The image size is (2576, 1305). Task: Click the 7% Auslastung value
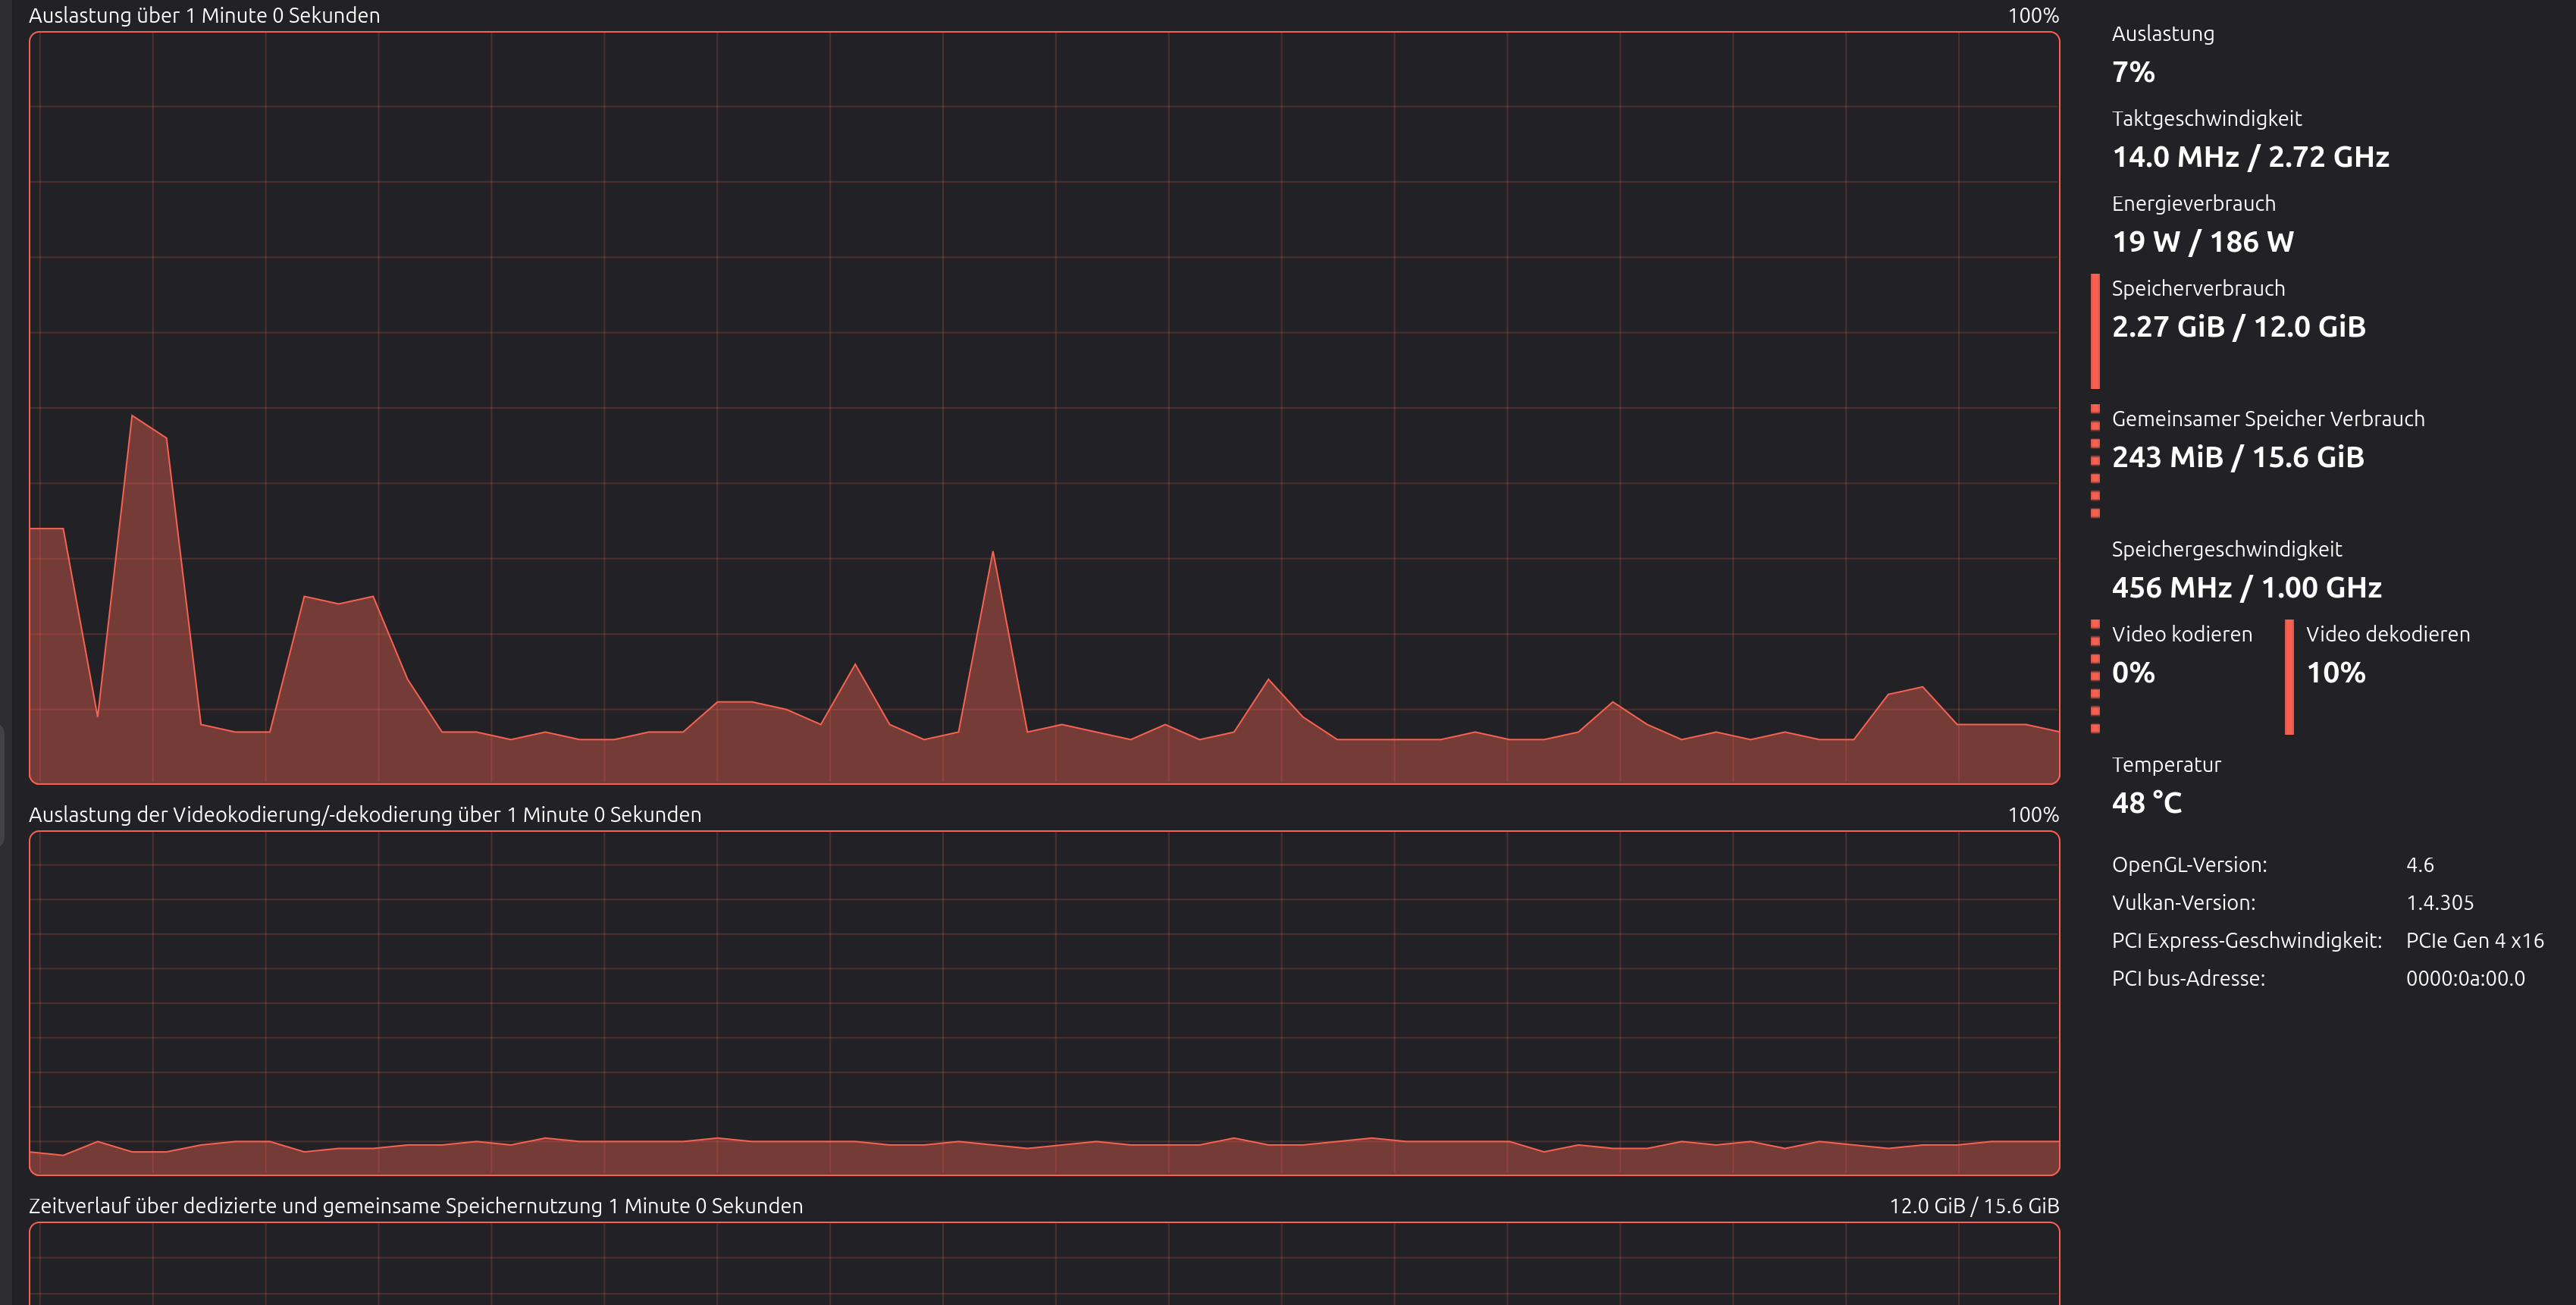coord(2133,72)
